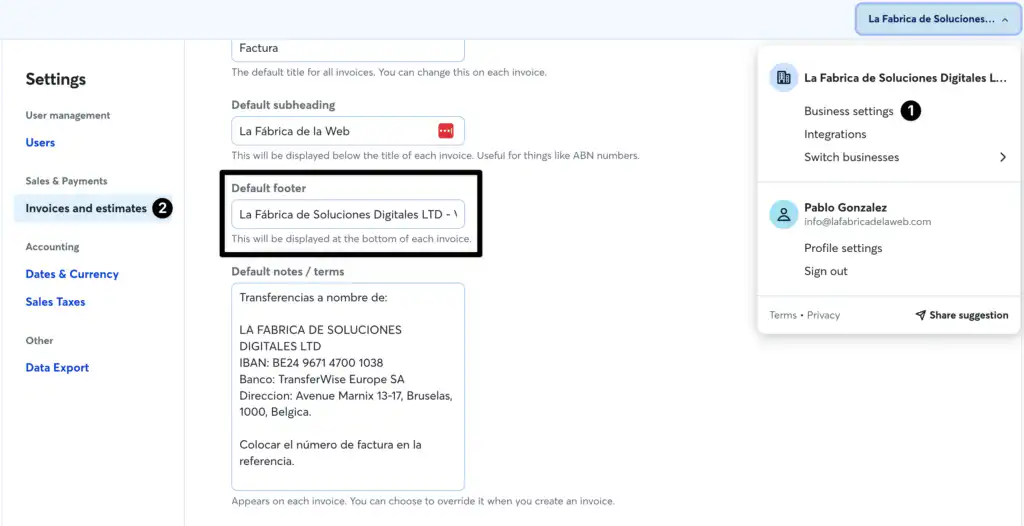Viewport: 1024px width, 526px height.
Task: Open Profile settings
Action: 843,248
